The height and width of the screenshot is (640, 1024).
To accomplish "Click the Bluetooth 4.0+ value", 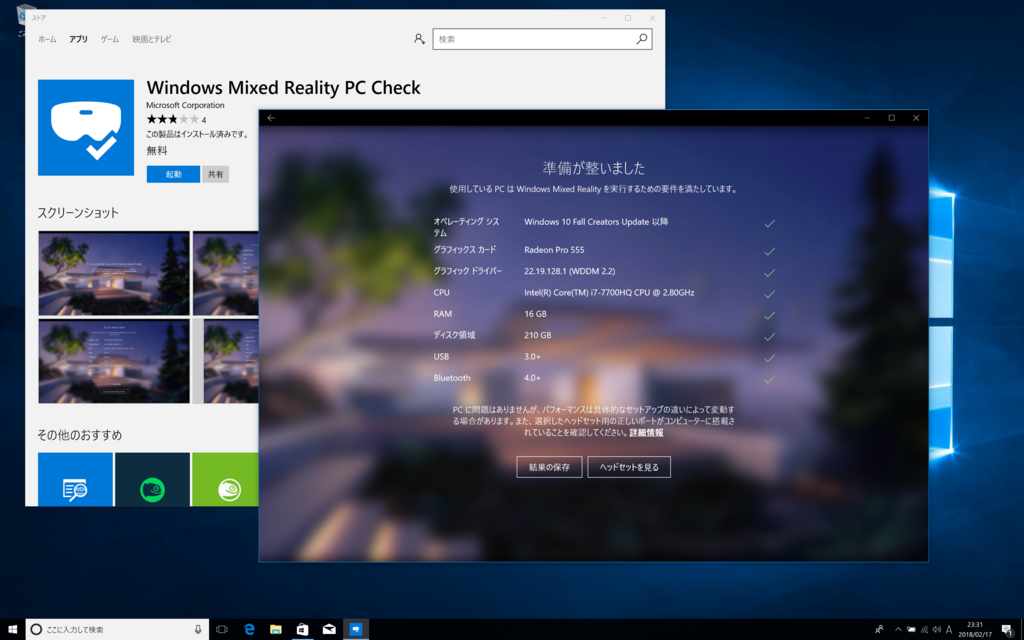I will click(x=532, y=377).
